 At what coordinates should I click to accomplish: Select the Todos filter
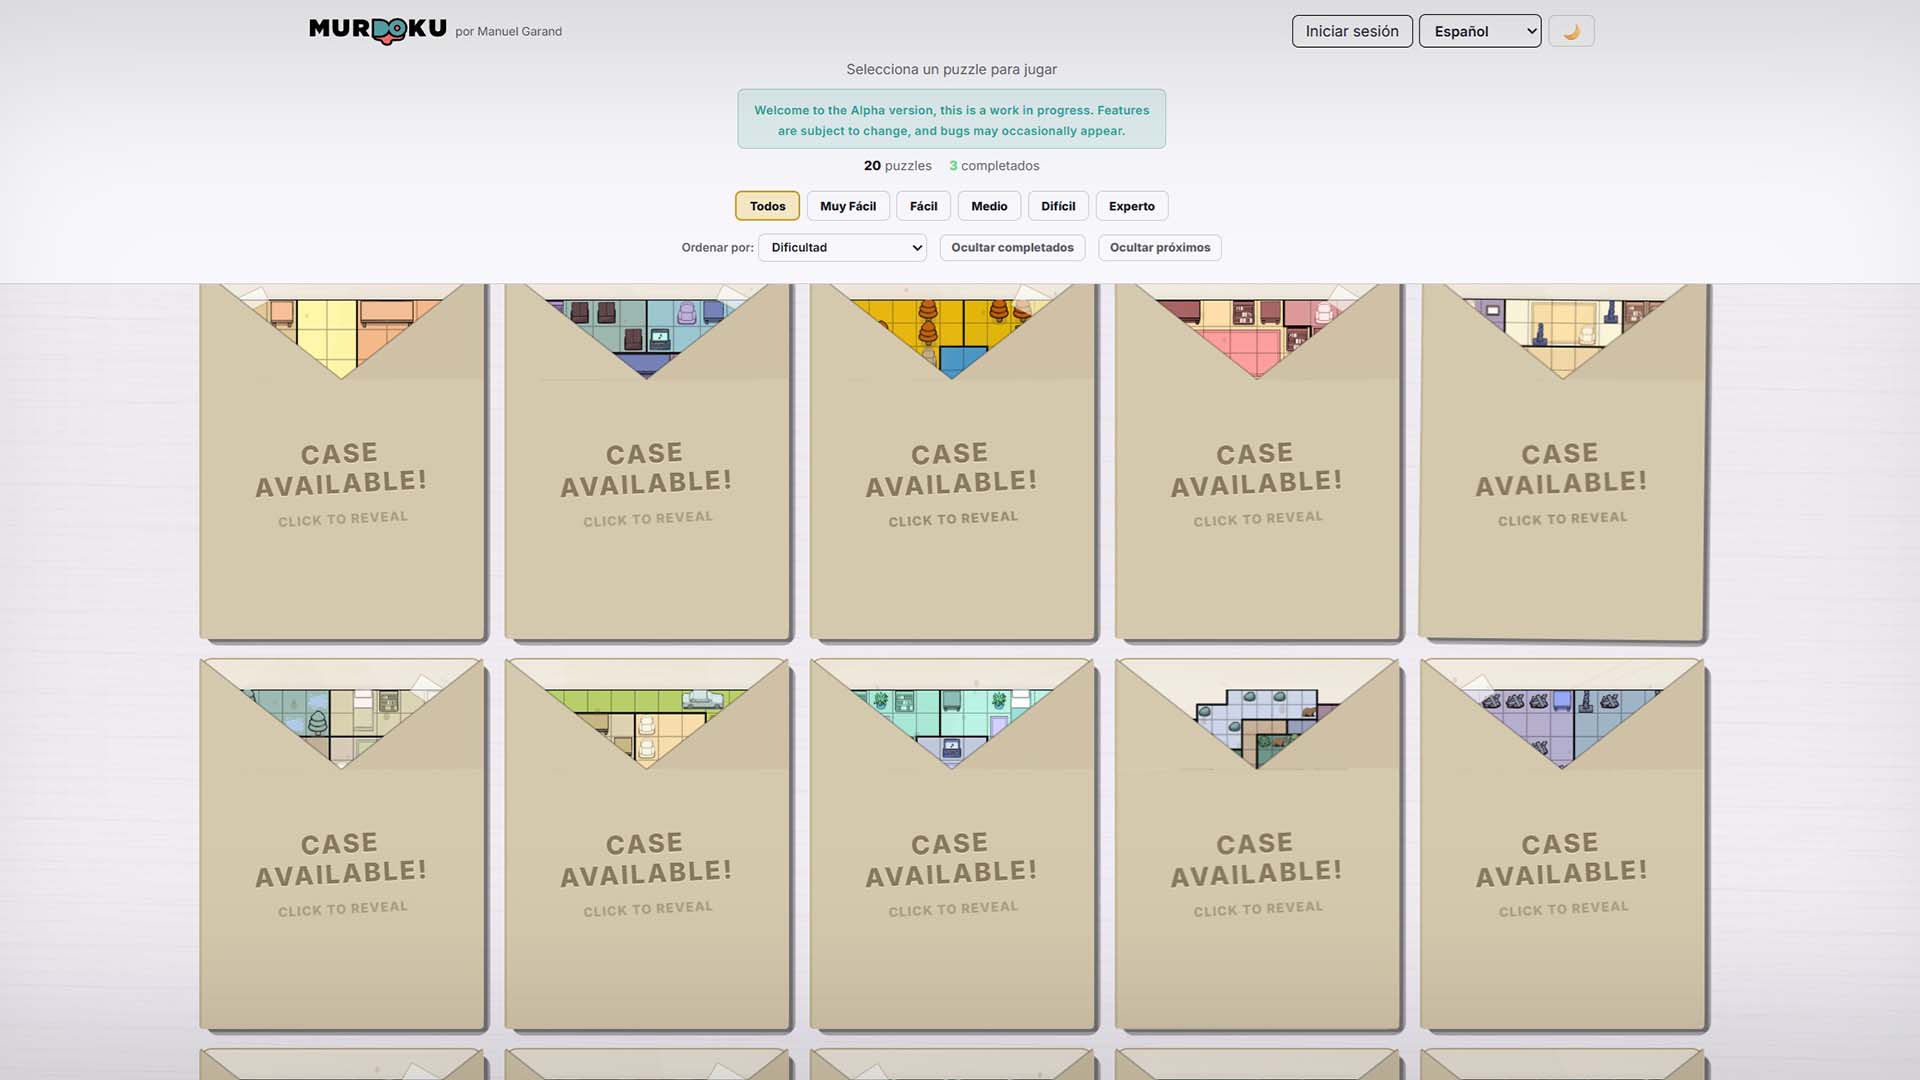[x=767, y=206]
